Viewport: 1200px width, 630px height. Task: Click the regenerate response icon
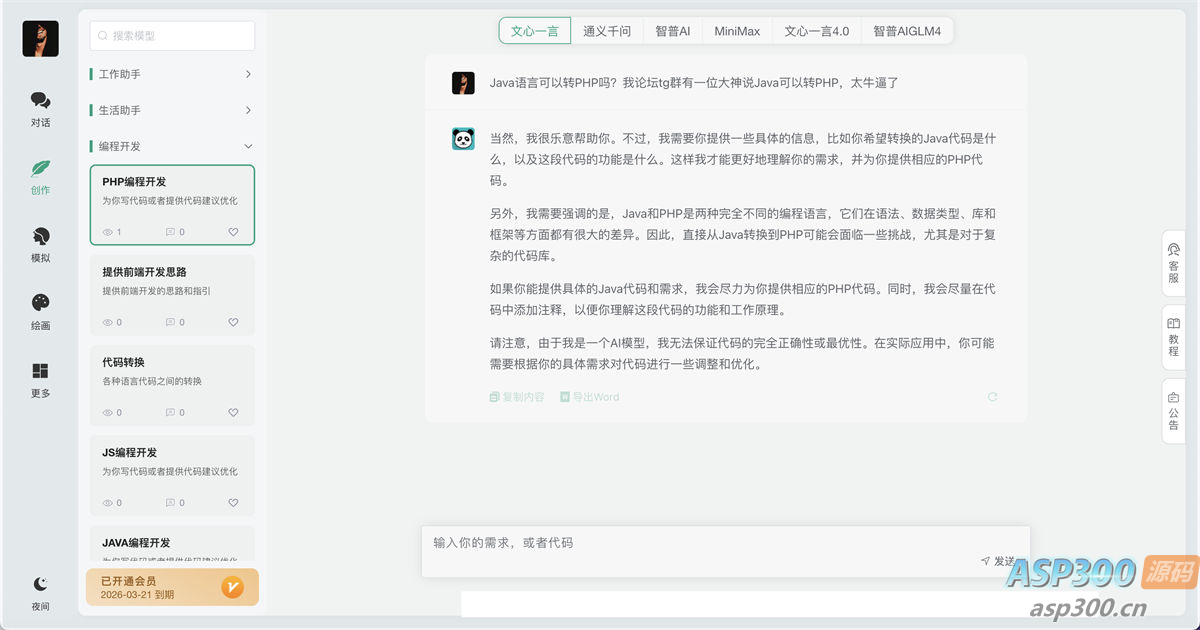(x=992, y=397)
